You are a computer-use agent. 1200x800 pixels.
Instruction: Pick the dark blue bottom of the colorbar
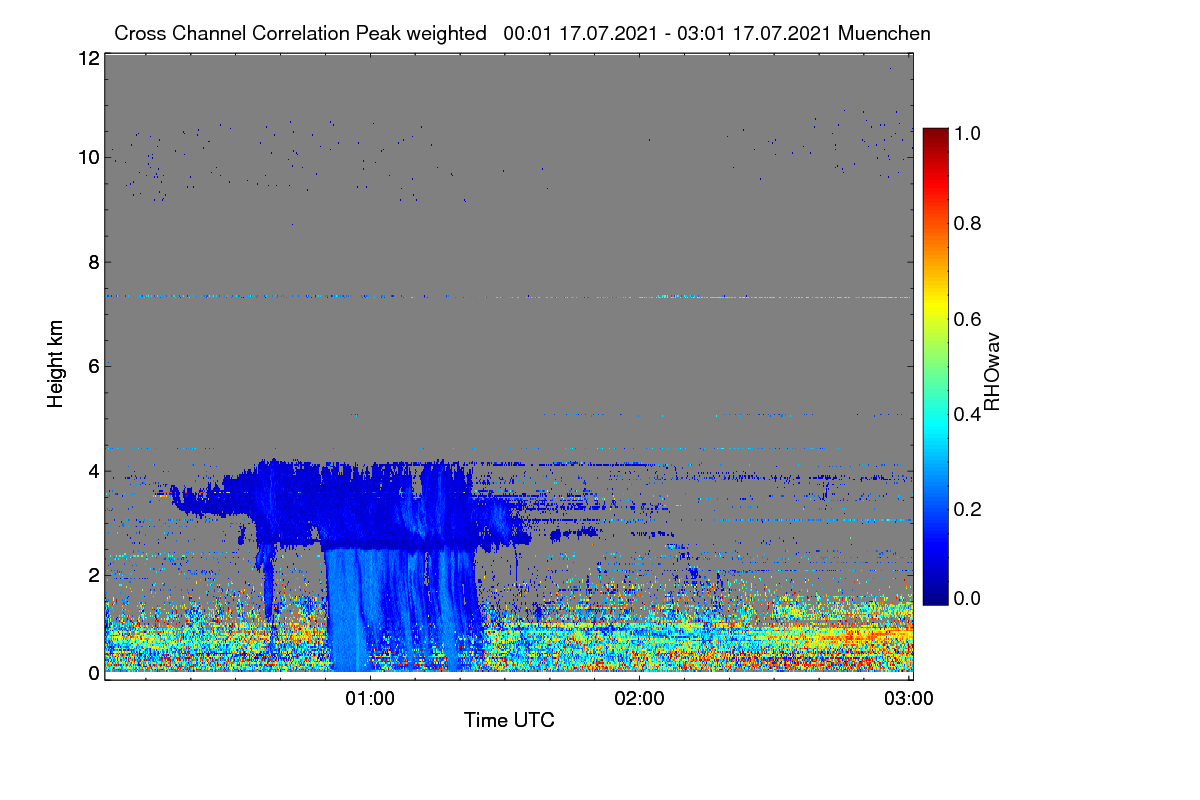tap(935, 597)
